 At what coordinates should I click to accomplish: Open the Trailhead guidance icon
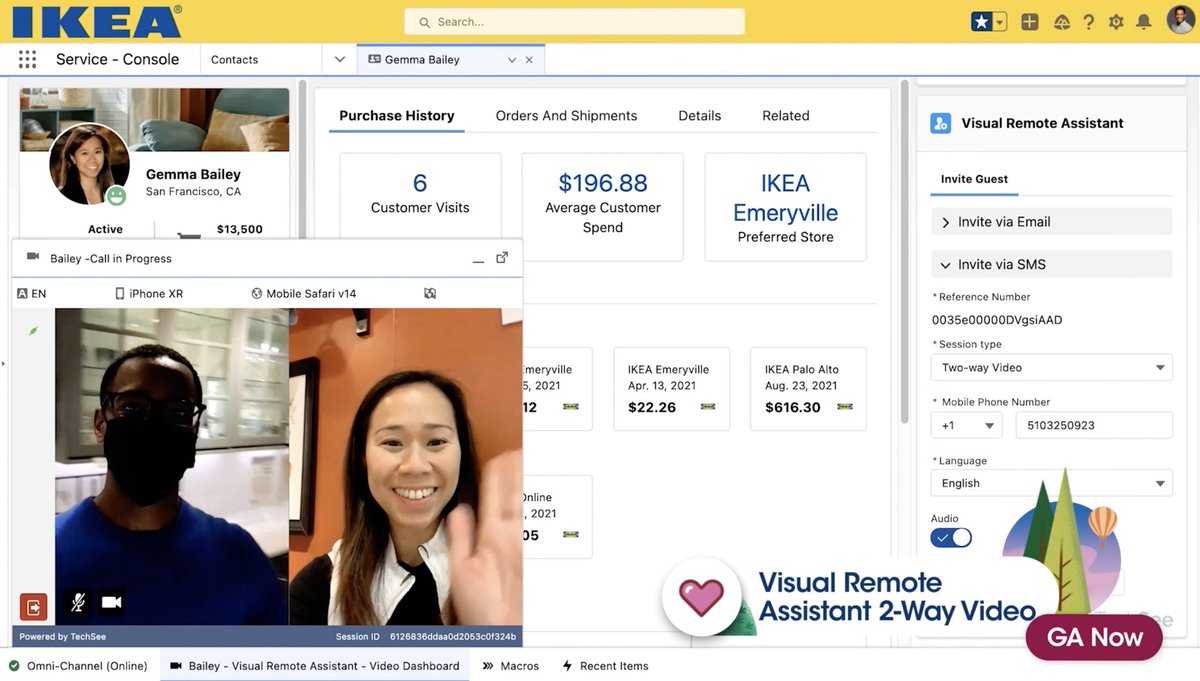click(1062, 21)
